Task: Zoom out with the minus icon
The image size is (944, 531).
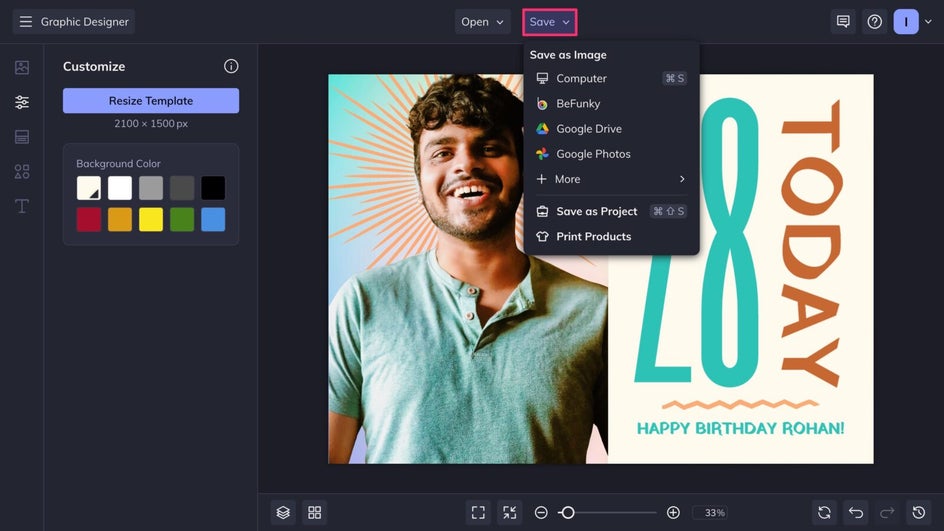Action: pyautogui.click(x=541, y=512)
